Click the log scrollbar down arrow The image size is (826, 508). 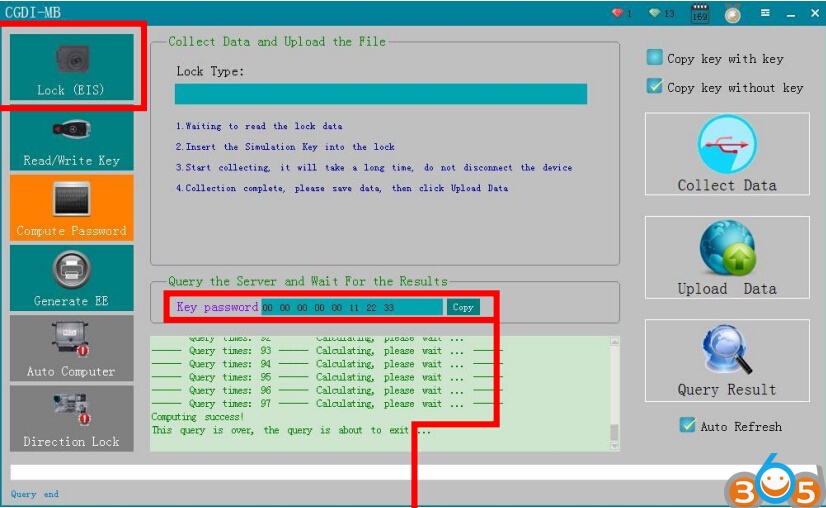point(614,446)
